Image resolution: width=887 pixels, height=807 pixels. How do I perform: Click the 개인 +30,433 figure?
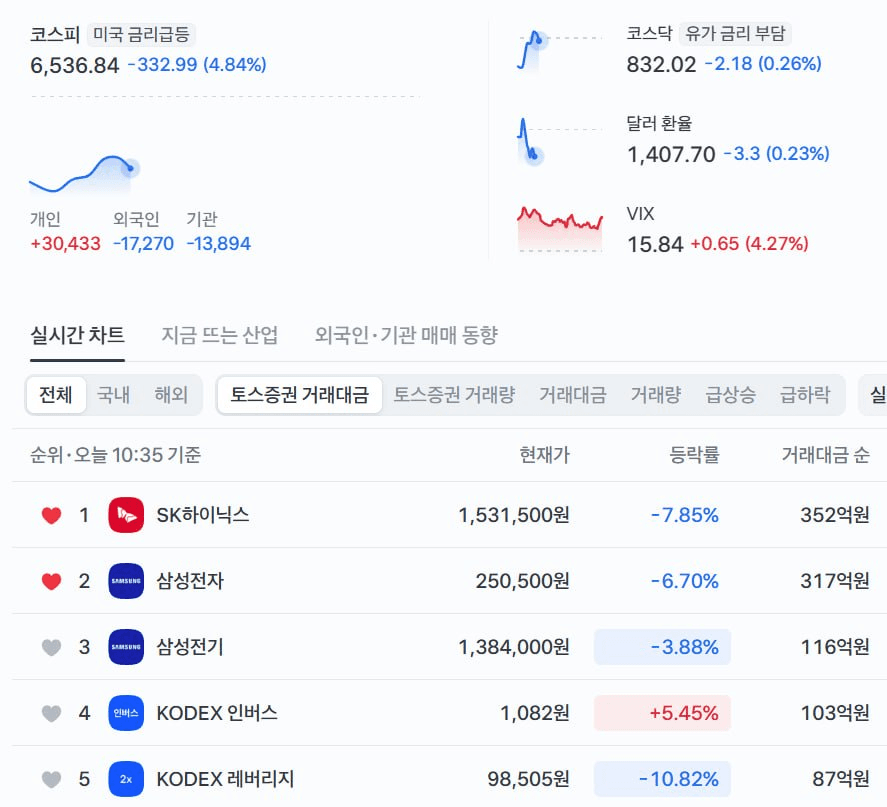65,244
